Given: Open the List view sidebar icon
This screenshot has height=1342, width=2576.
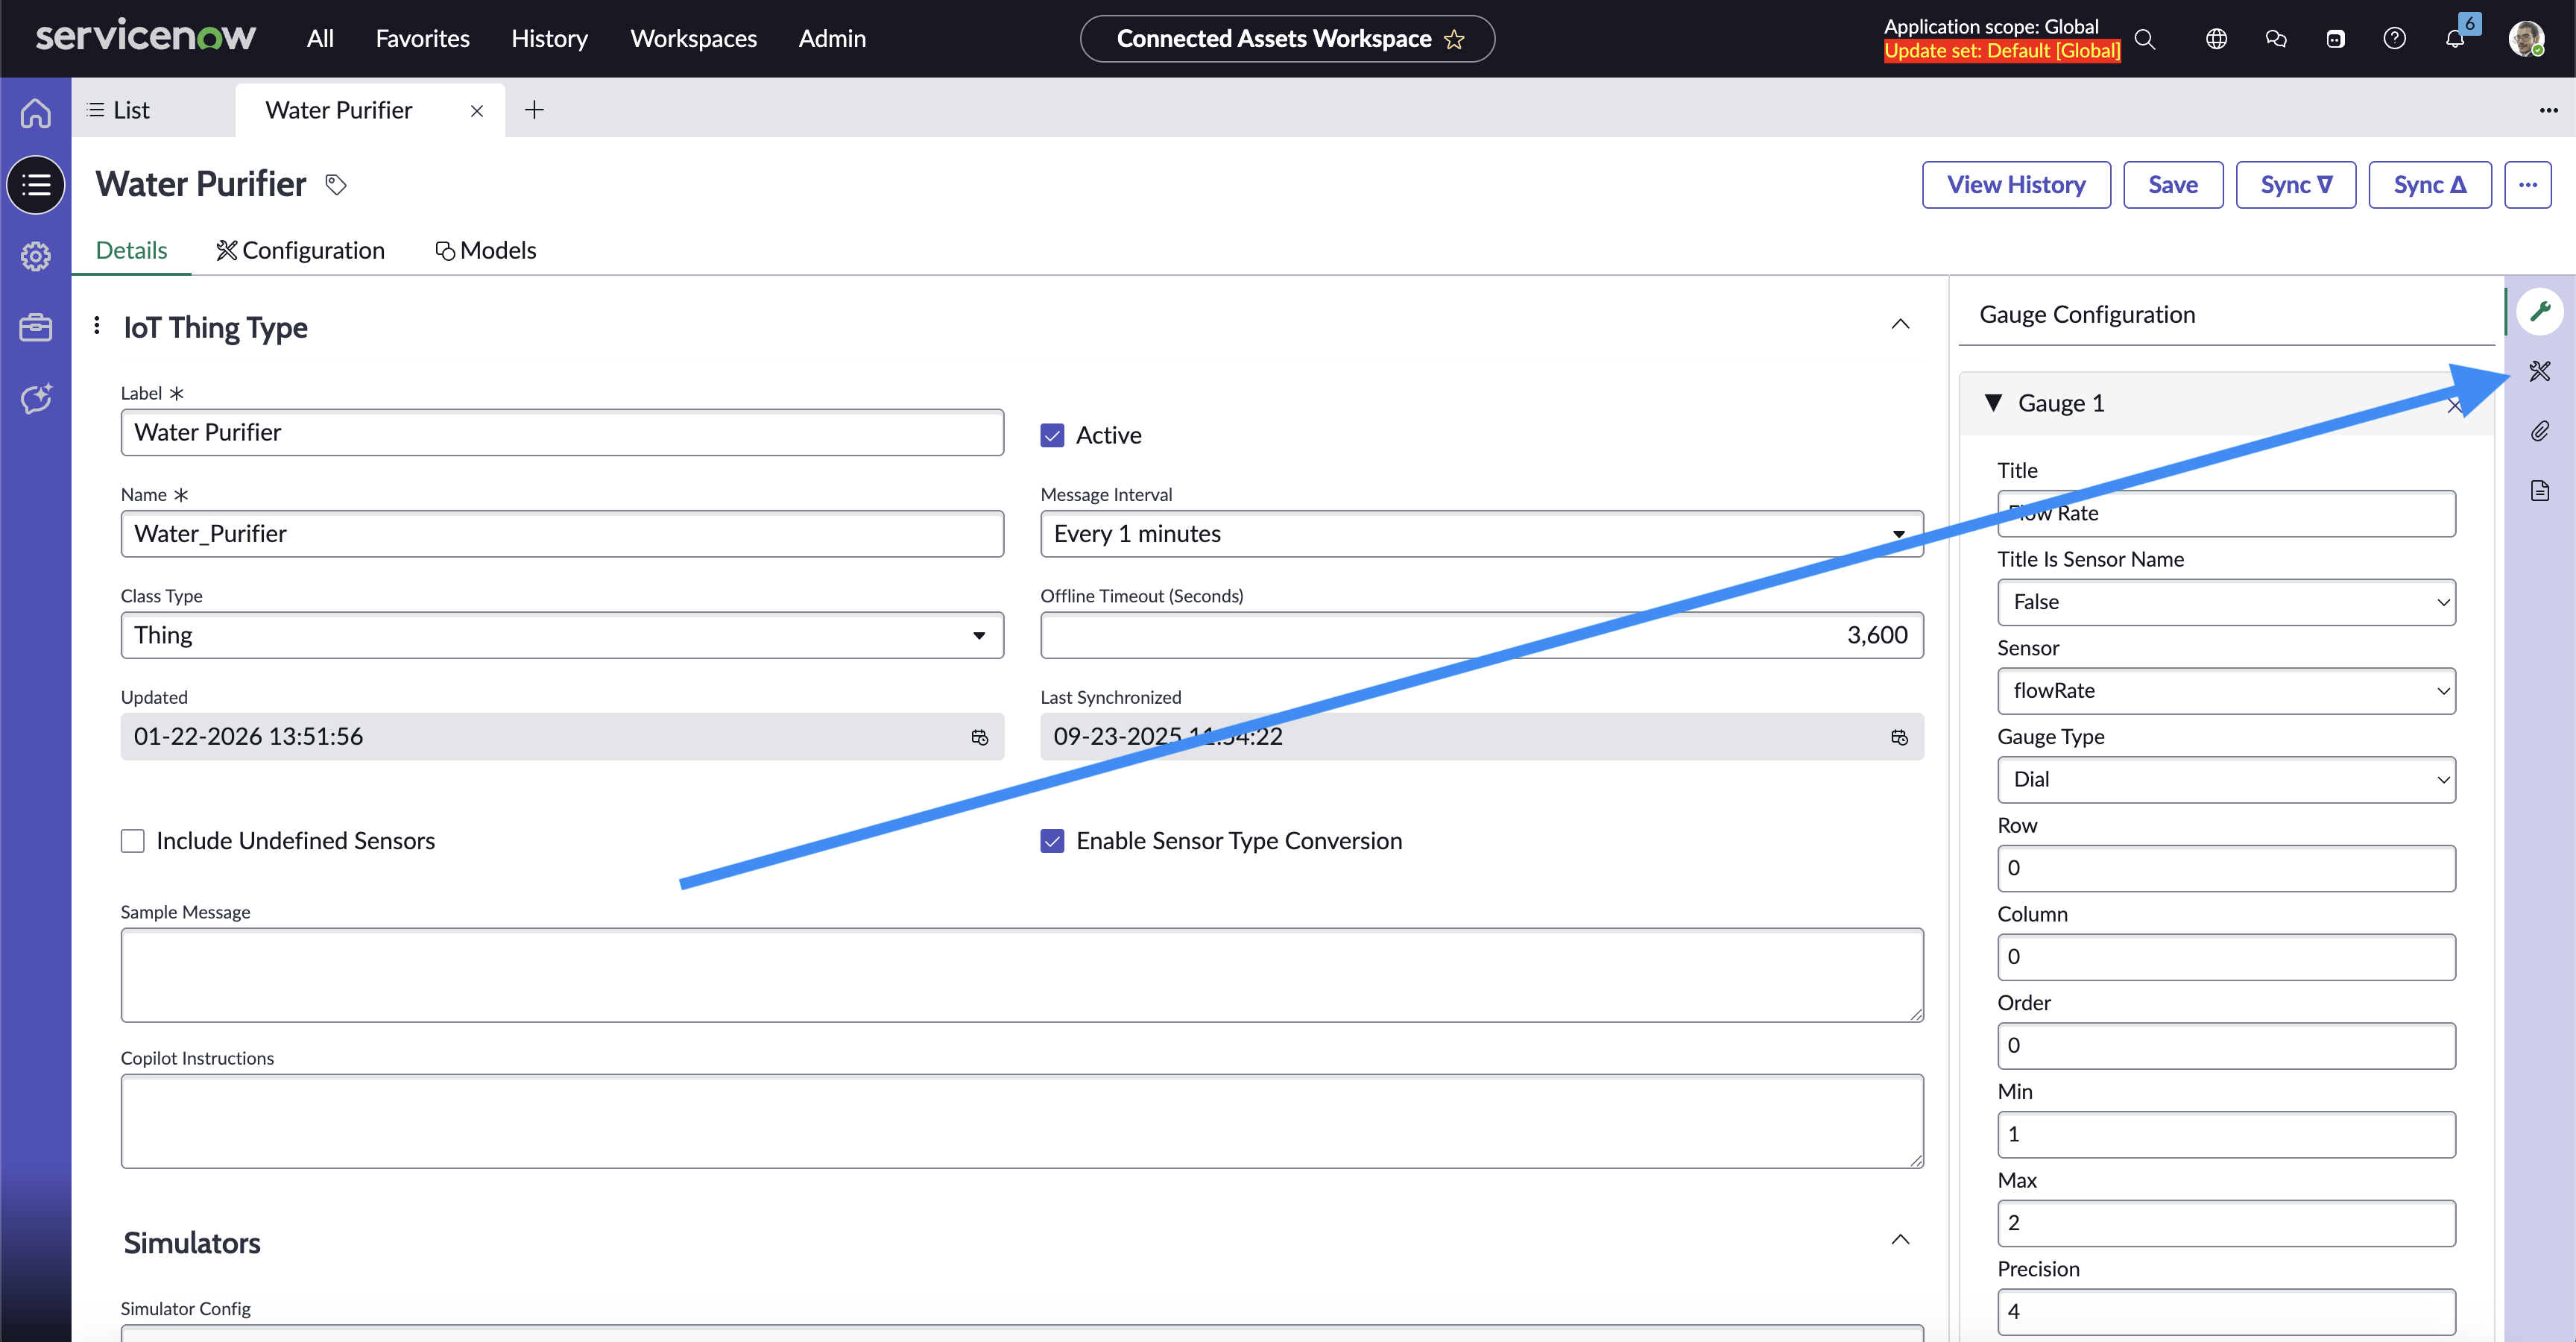Looking at the screenshot, I should tap(36, 185).
